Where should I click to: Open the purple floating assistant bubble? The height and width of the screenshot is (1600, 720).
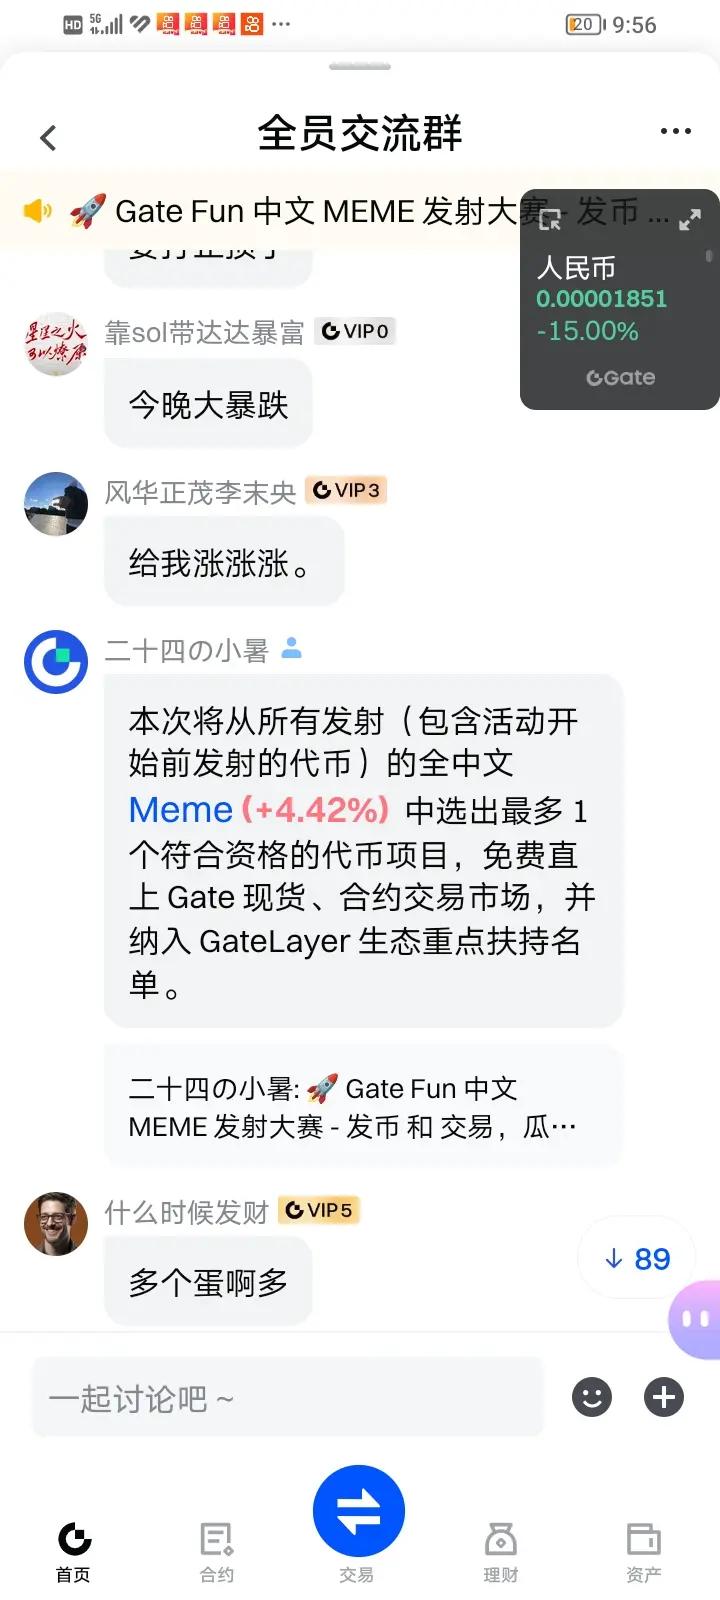coord(696,1319)
